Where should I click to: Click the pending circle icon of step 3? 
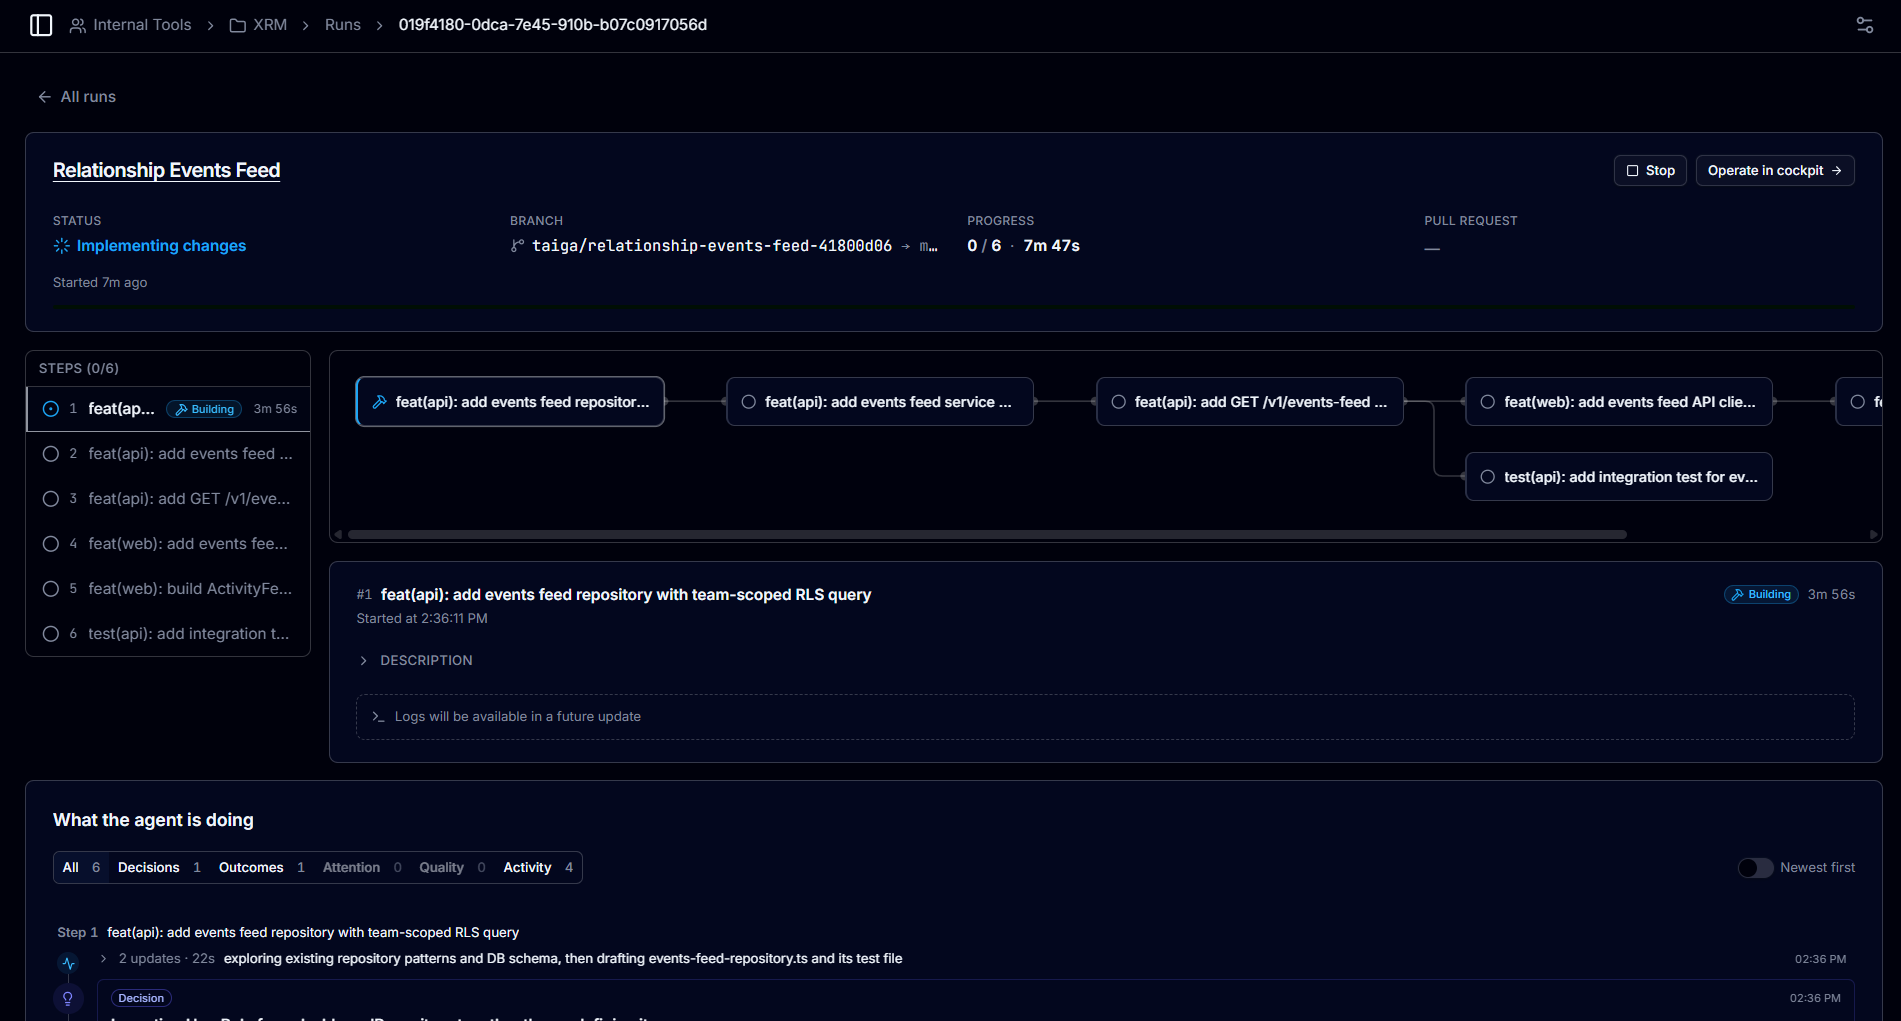51,499
